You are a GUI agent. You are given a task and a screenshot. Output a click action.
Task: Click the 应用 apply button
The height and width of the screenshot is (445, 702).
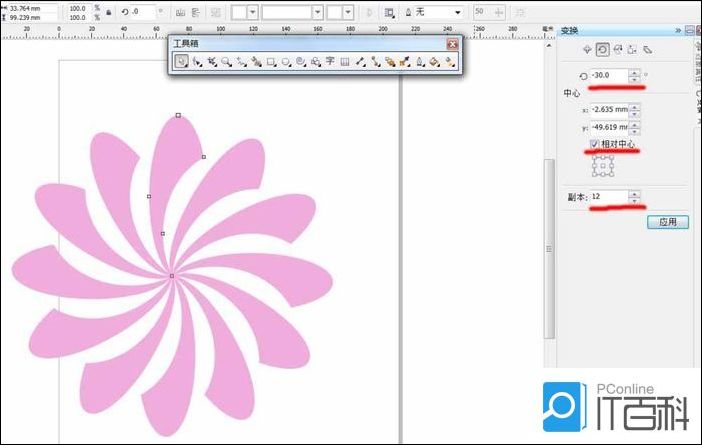(x=668, y=222)
